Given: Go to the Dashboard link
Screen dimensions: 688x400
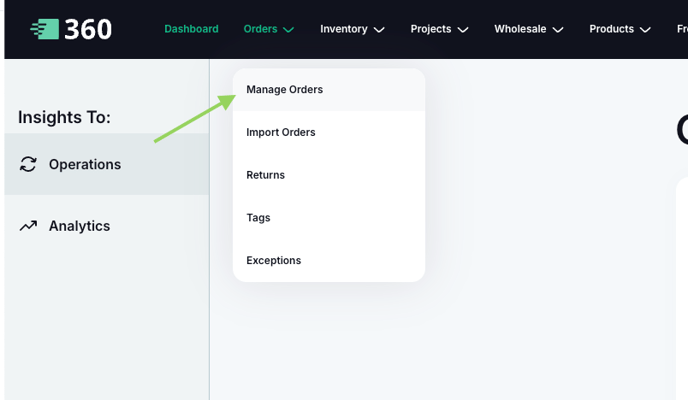Looking at the screenshot, I should pos(191,29).
